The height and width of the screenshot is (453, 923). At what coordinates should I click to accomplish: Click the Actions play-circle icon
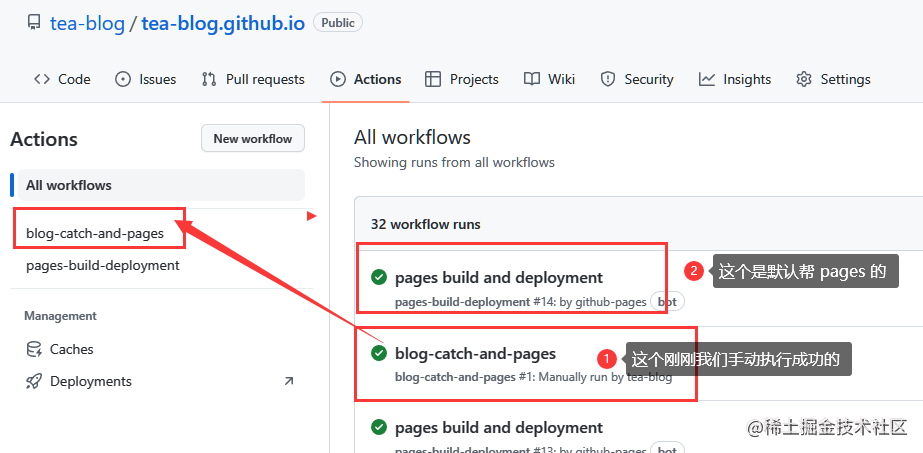338,79
